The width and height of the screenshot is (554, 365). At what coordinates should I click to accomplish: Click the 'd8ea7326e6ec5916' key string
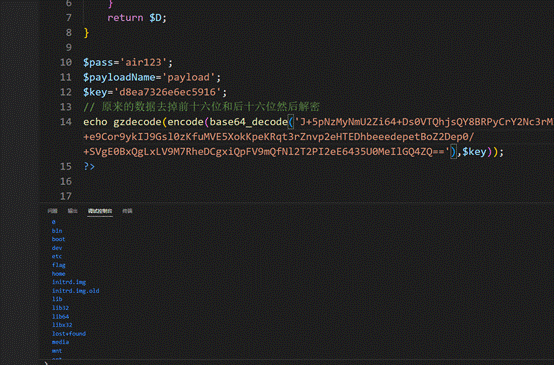pyautogui.click(x=167, y=92)
